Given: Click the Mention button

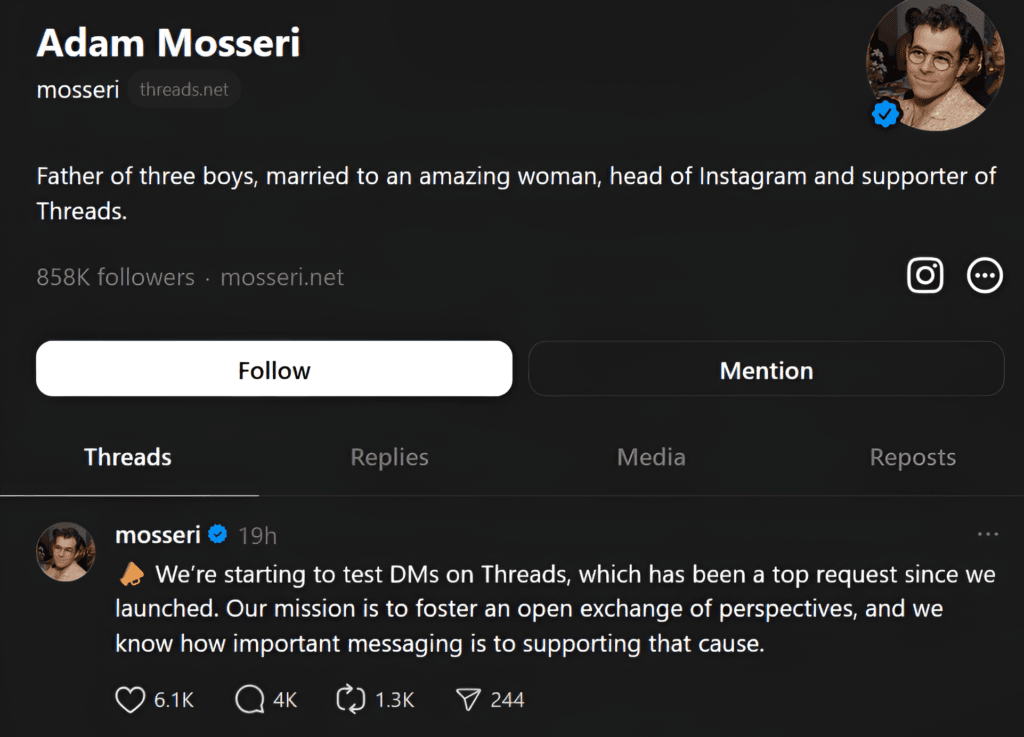Looking at the screenshot, I should (766, 369).
